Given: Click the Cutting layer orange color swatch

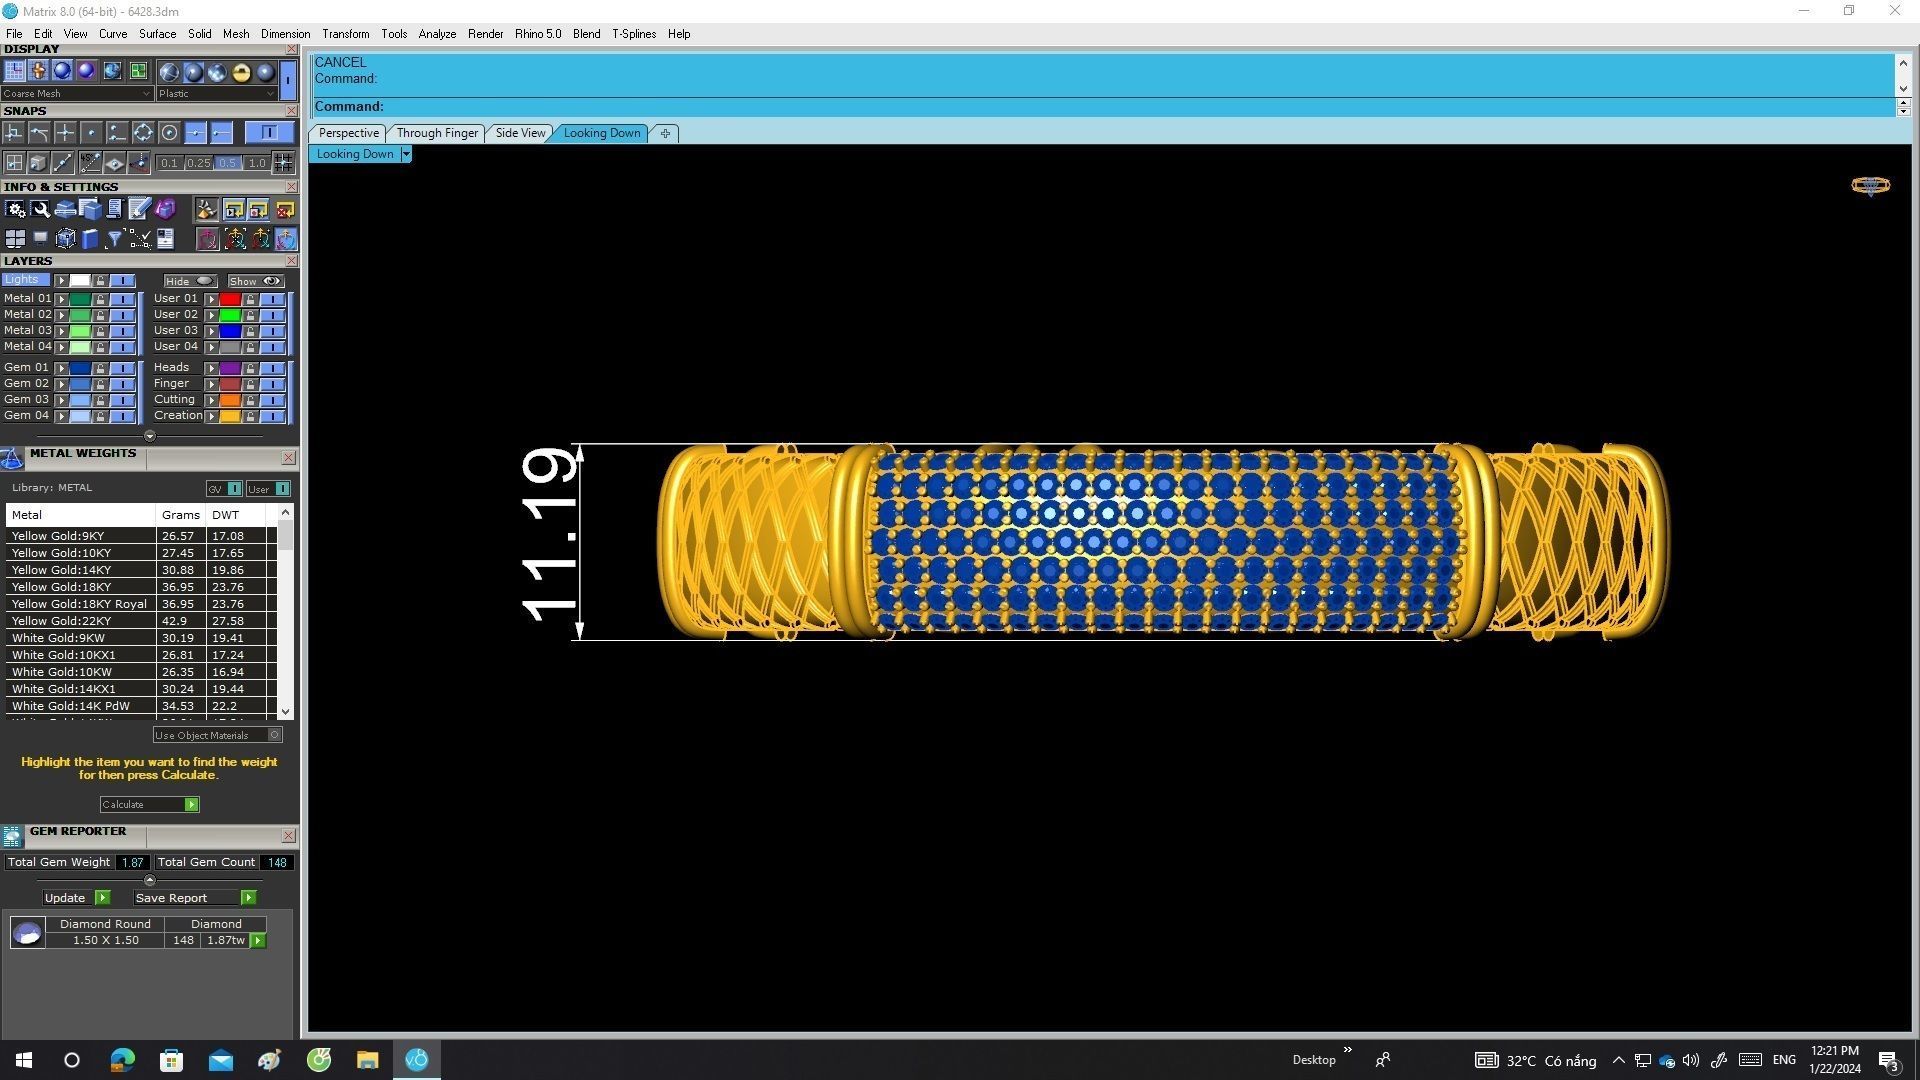Looking at the screenshot, I should click(x=230, y=400).
